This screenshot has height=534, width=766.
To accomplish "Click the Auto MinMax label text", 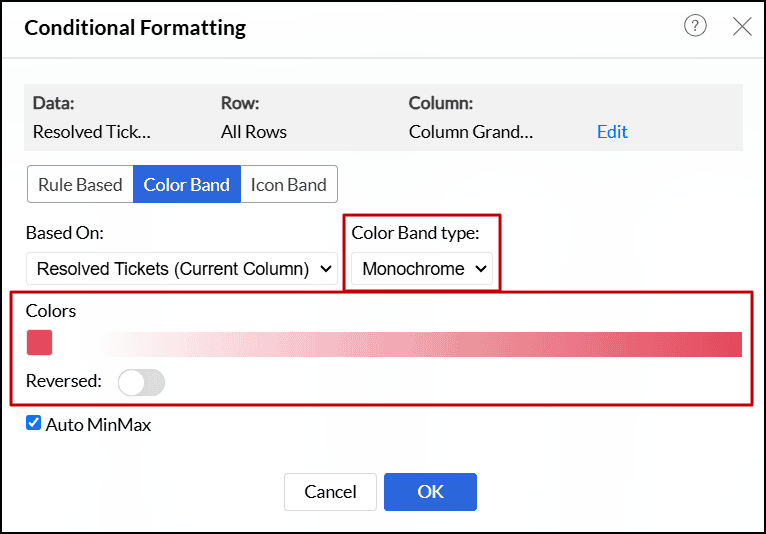I will click(x=99, y=425).
